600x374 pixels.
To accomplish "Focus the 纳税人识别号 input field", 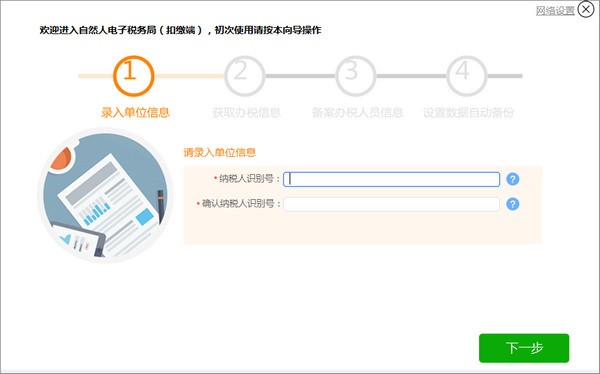I will [x=391, y=179].
